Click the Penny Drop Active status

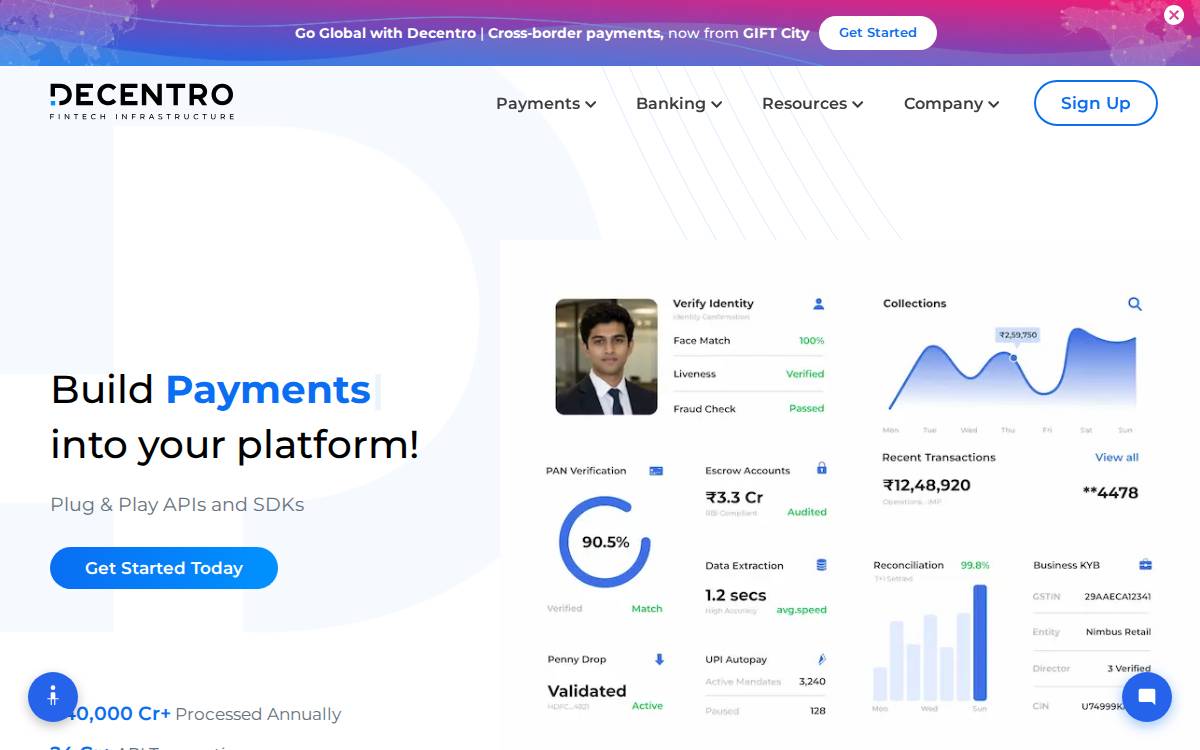pos(647,706)
